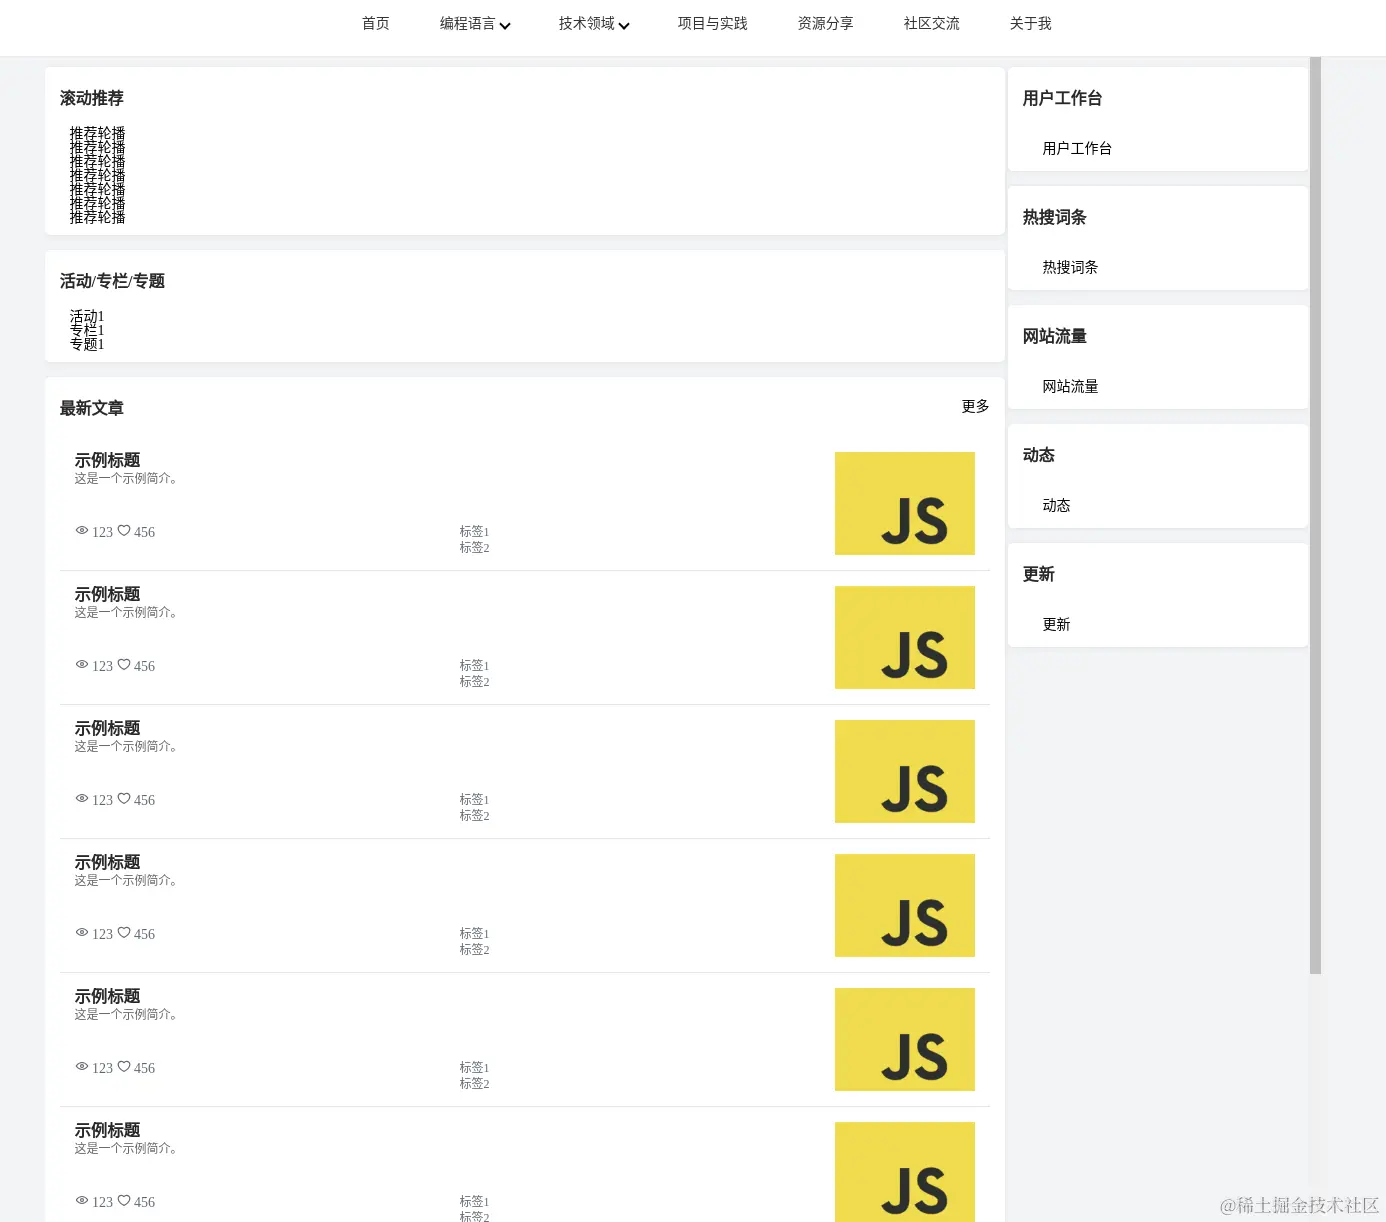Click the heart likes icon of the second article
The height and width of the screenshot is (1222, 1386).
(x=124, y=665)
